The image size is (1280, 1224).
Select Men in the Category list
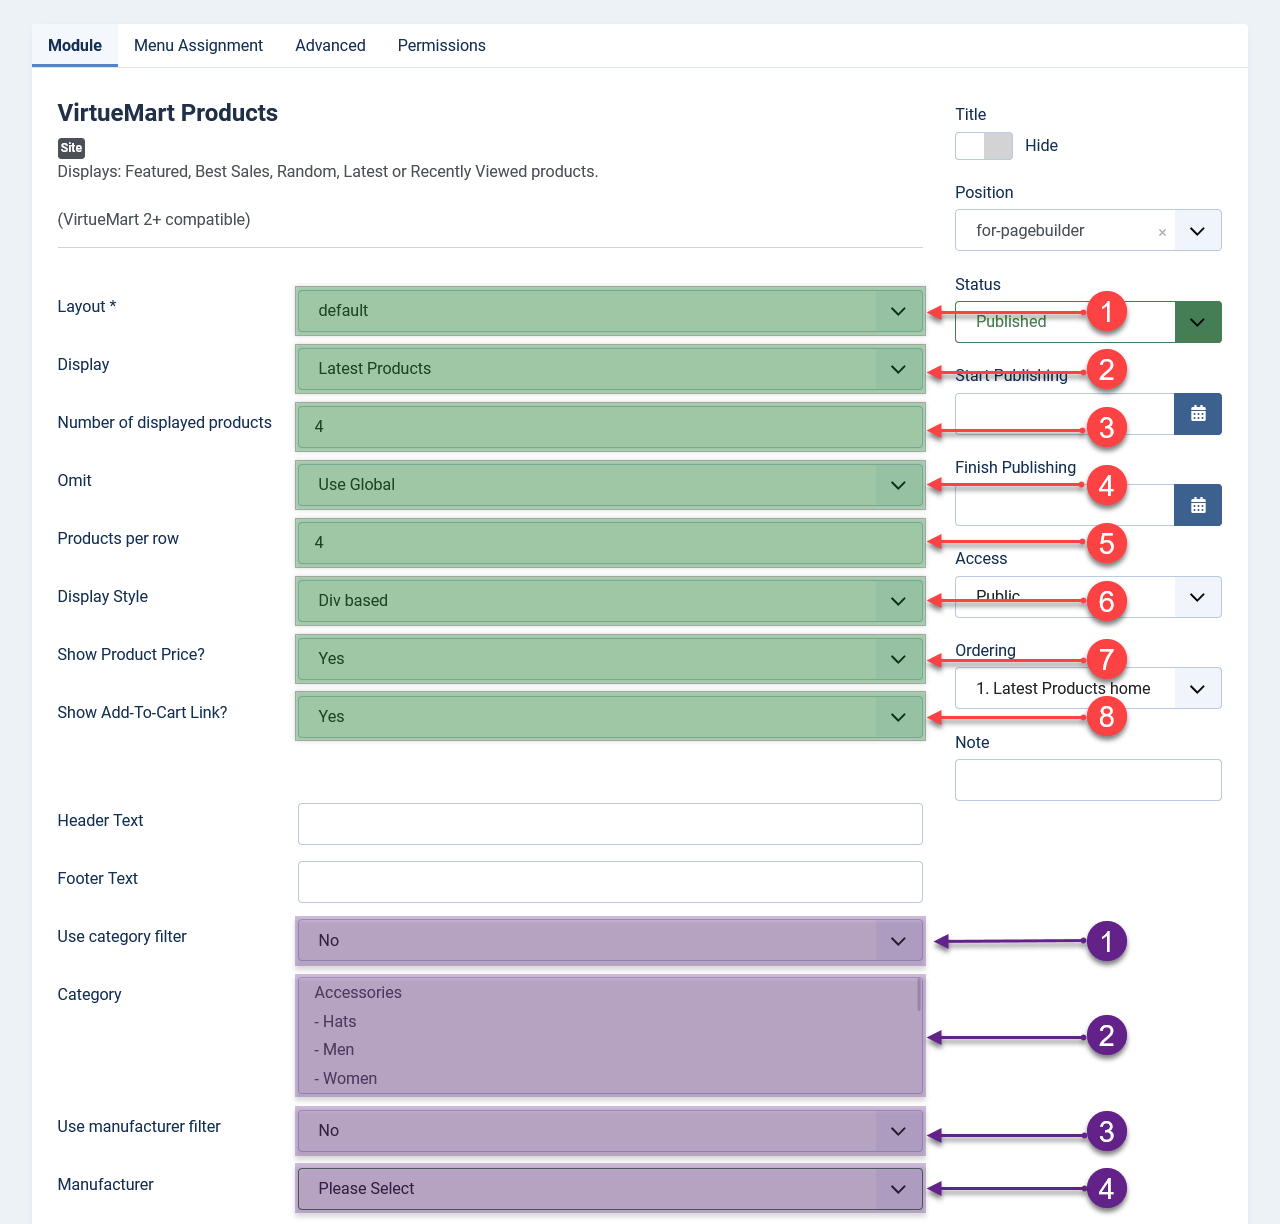coord(334,1050)
